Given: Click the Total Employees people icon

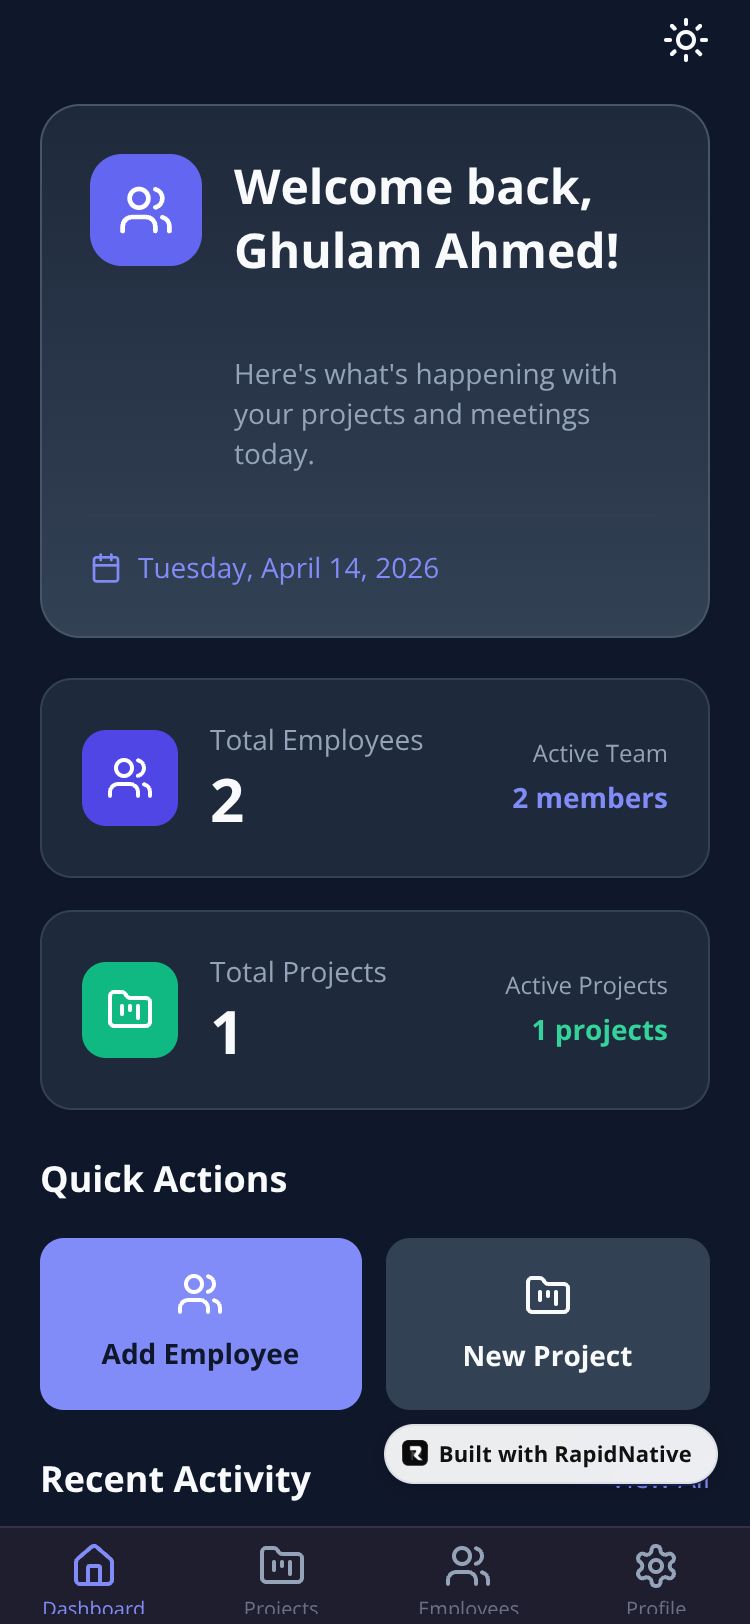Looking at the screenshot, I should click(x=130, y=778).
